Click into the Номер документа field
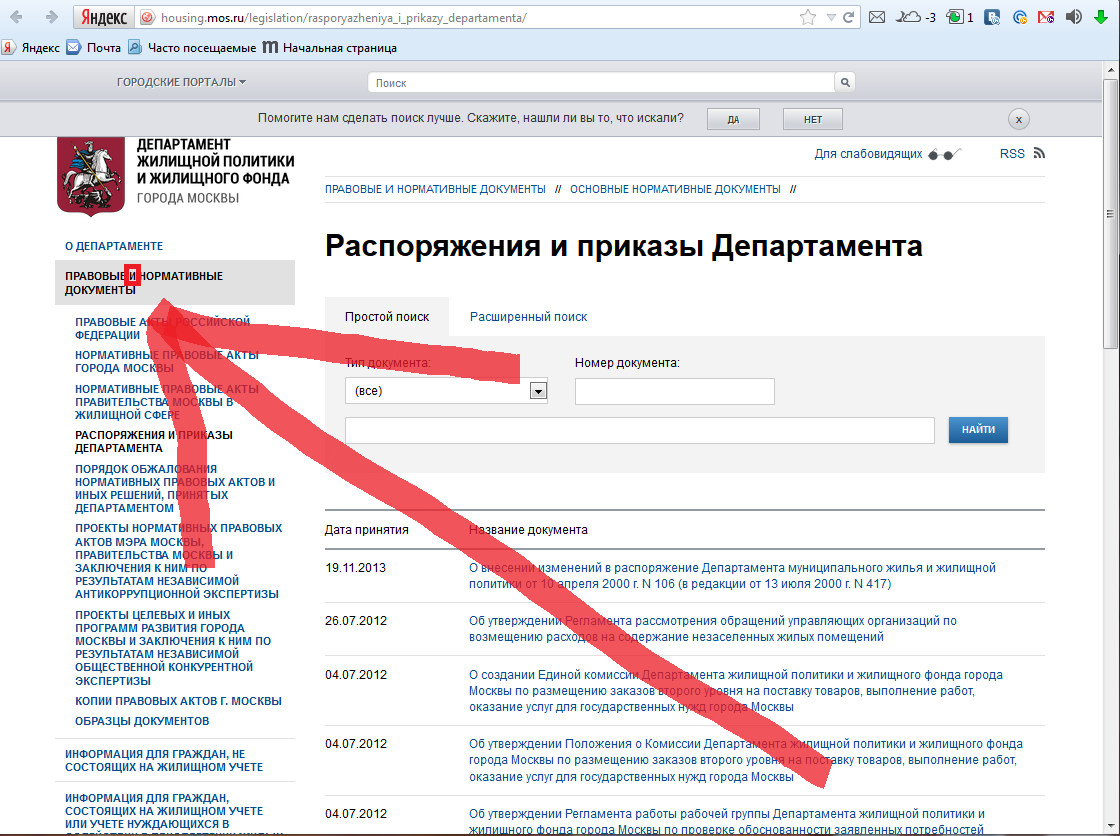 click(674, 391)
